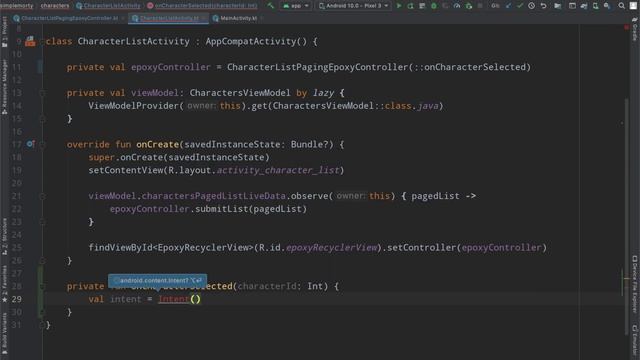This screenshot has height=360, width=640.
Task: Click charactersPagedListLiveData on line 21
Action: (213, 196)
